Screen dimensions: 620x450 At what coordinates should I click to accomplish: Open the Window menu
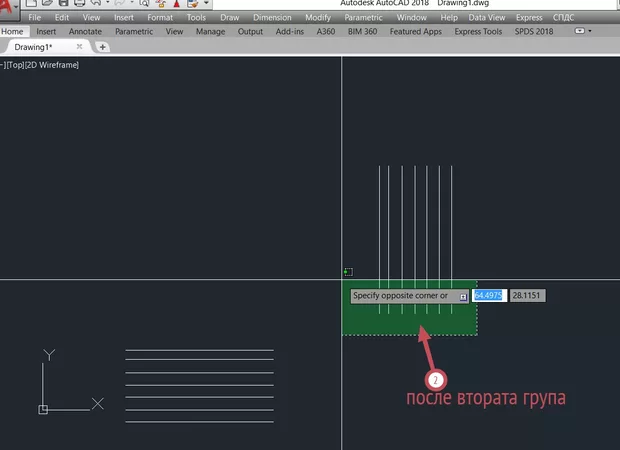[412, 17]
